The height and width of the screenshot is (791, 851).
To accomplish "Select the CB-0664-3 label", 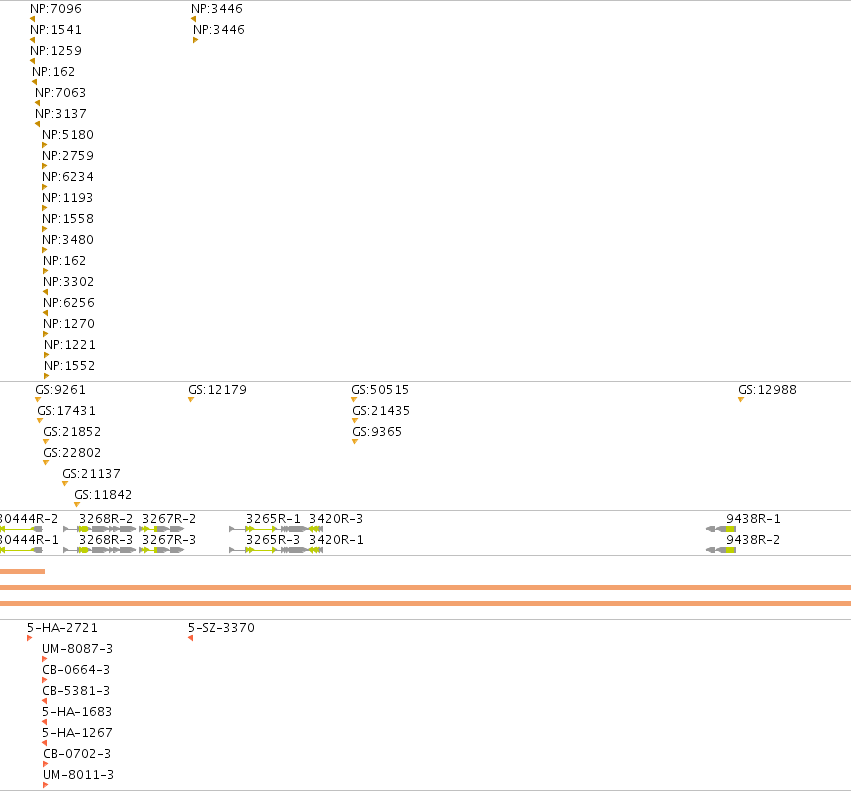I will [76, 670].
